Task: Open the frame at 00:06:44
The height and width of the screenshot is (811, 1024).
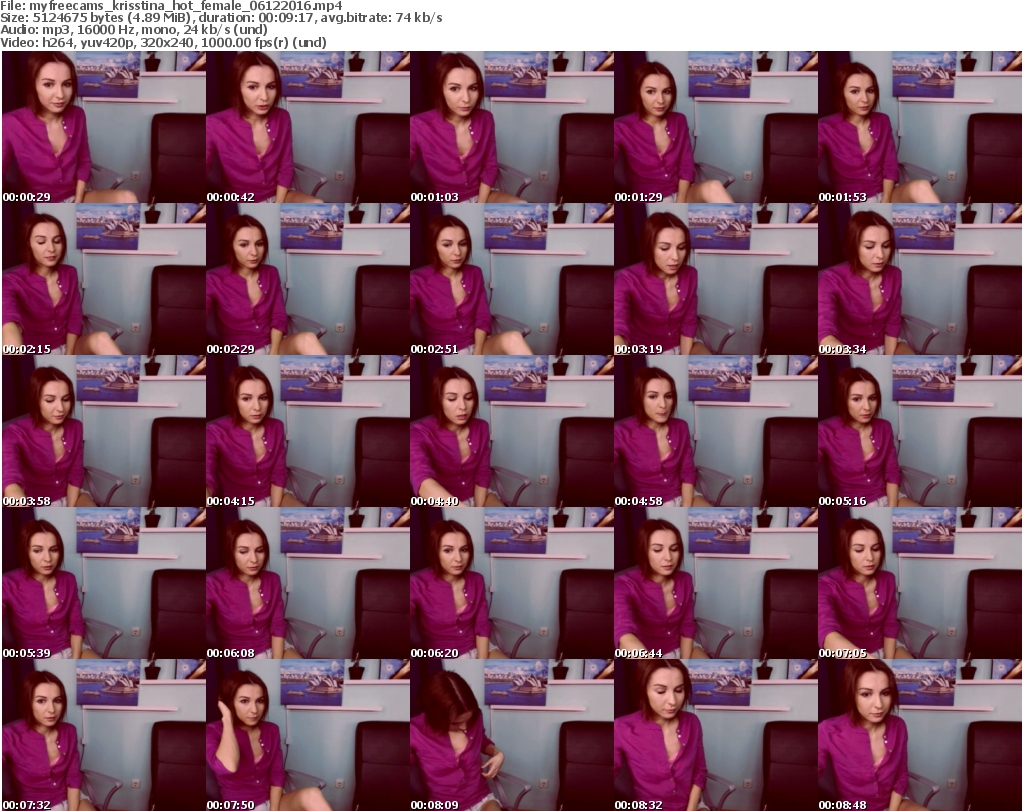Action: coord(716,584)
